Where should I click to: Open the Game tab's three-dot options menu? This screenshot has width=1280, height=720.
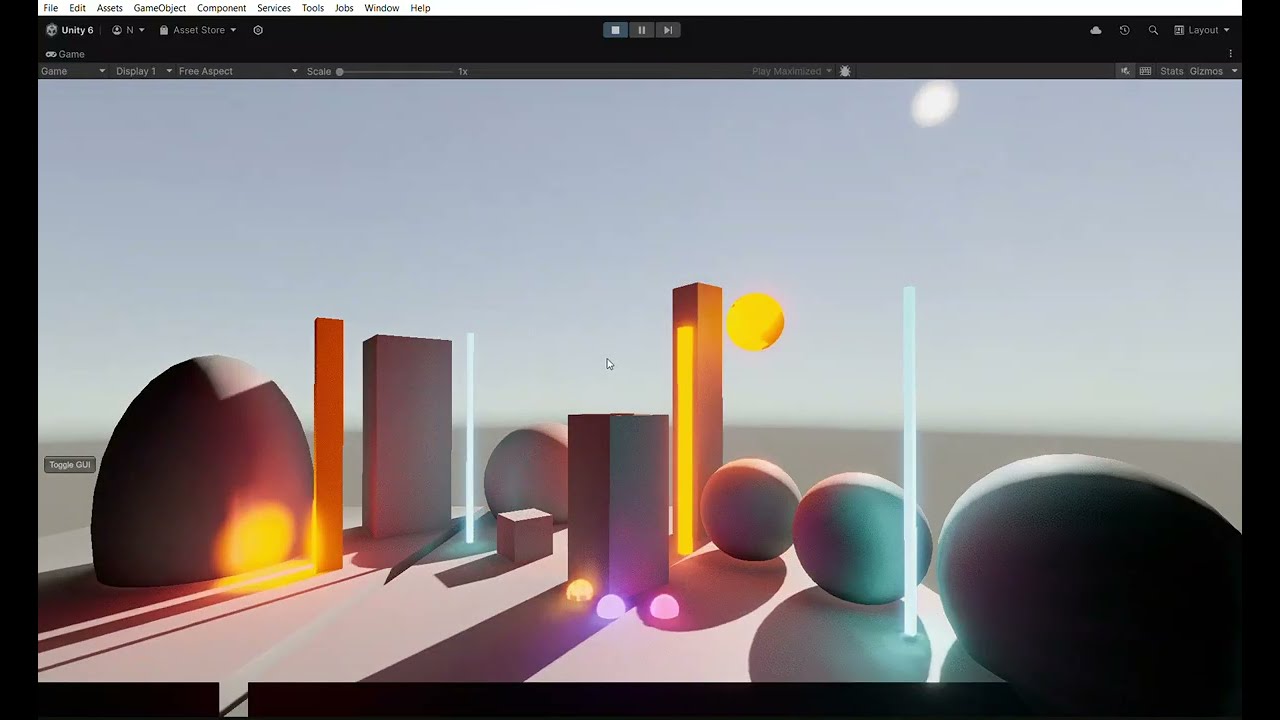tap(1230, 54)
